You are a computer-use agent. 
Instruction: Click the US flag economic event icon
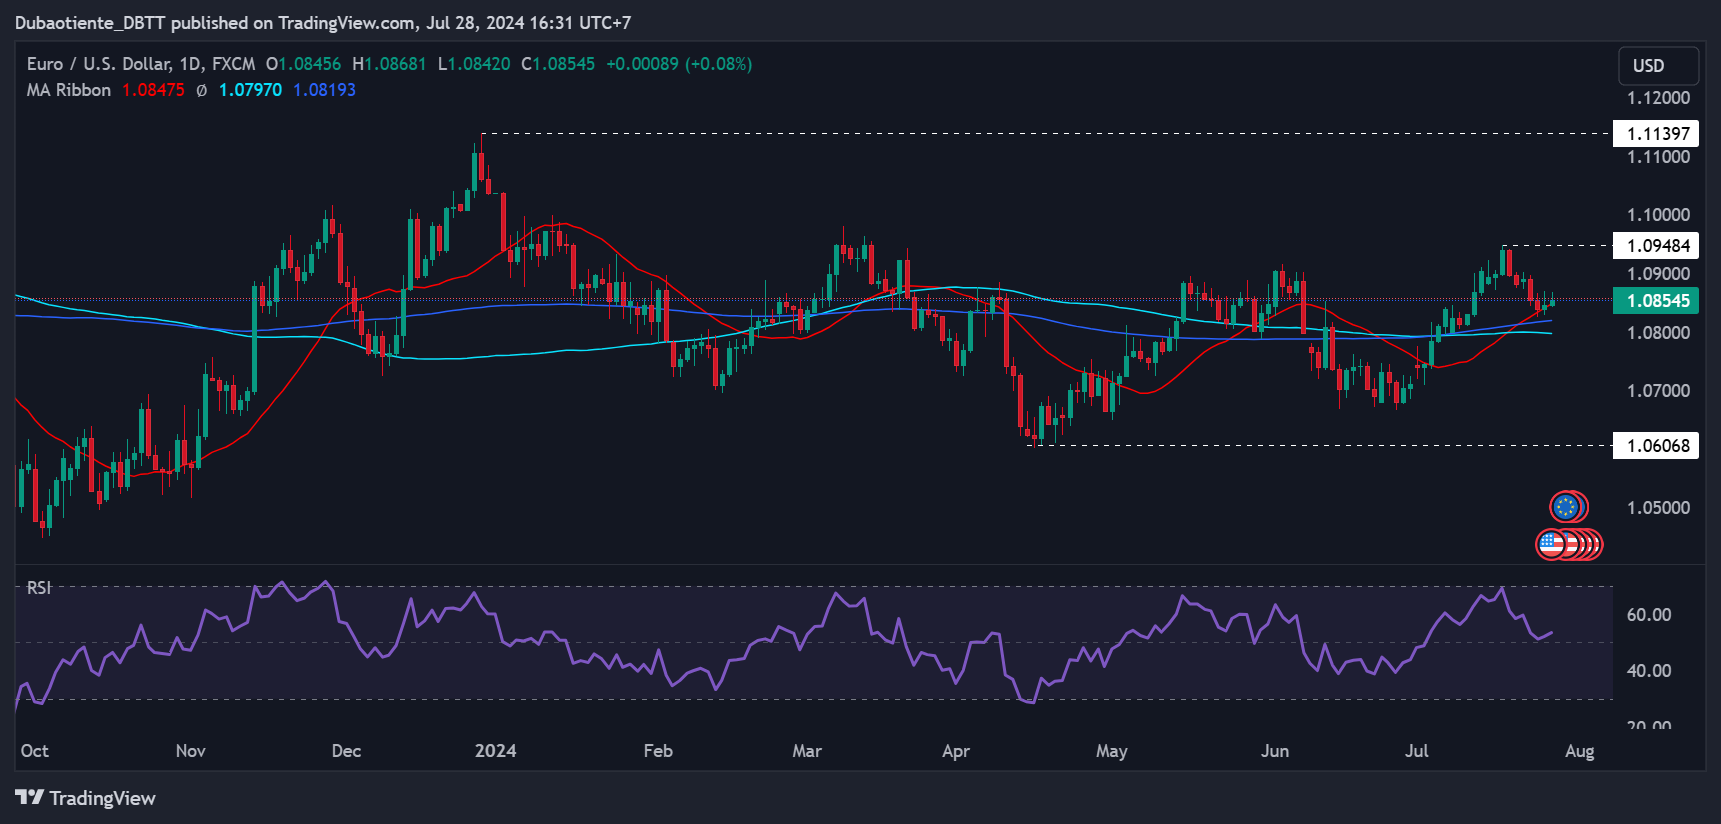1551,544
